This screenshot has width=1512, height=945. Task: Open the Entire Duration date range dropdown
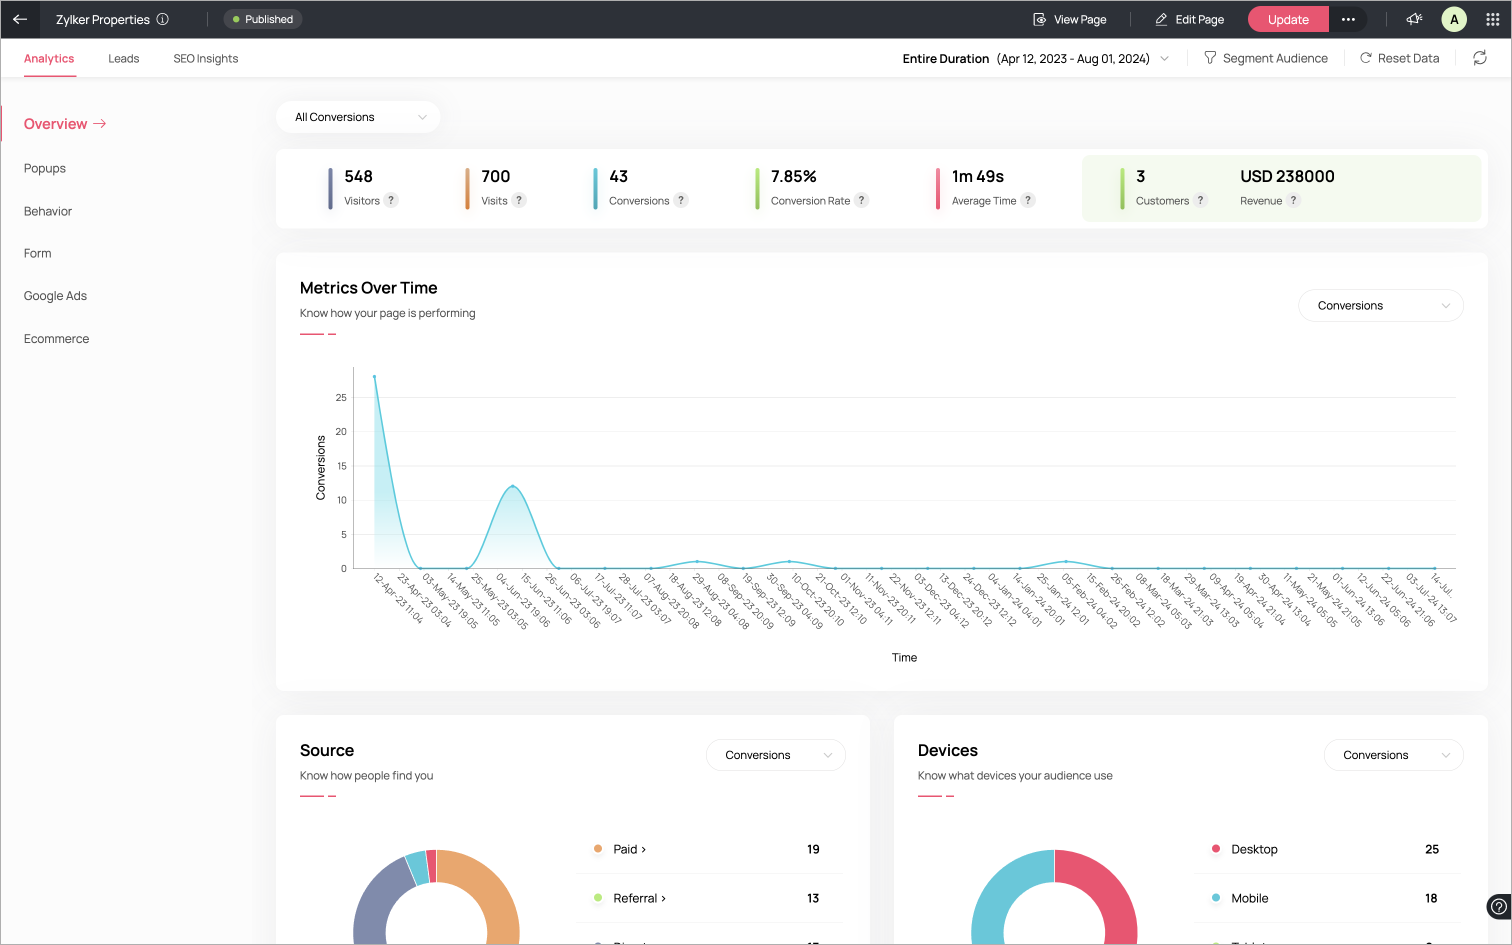(1035, 59)
